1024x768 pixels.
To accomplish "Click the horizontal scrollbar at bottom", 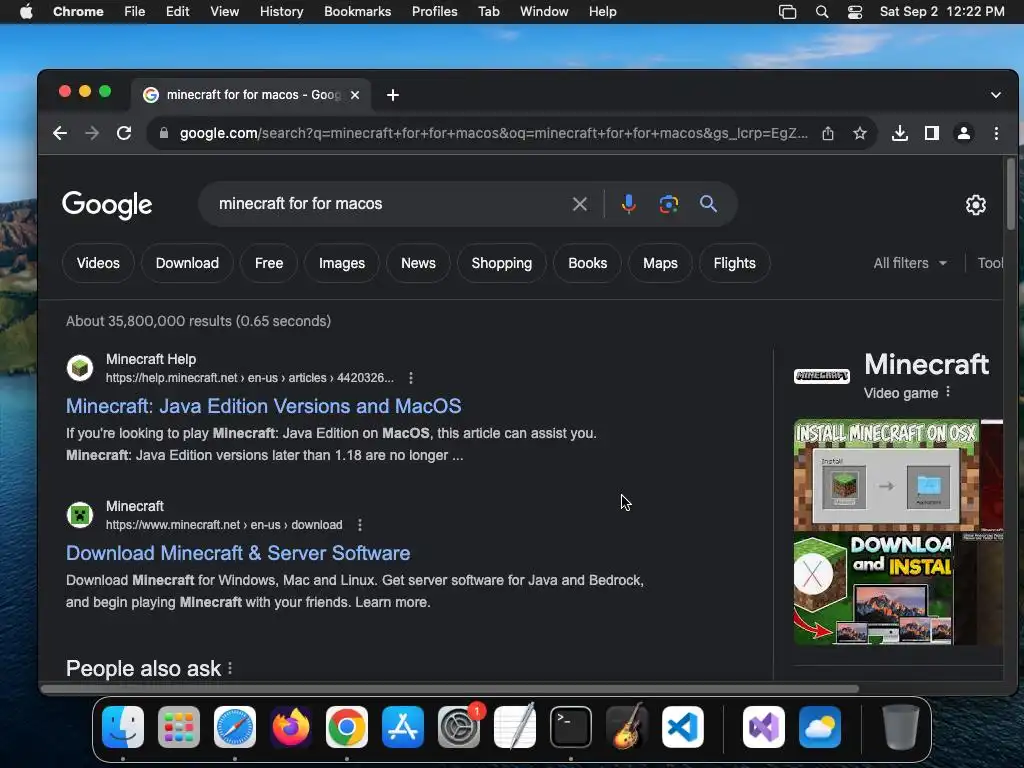I will click(449, 688).
